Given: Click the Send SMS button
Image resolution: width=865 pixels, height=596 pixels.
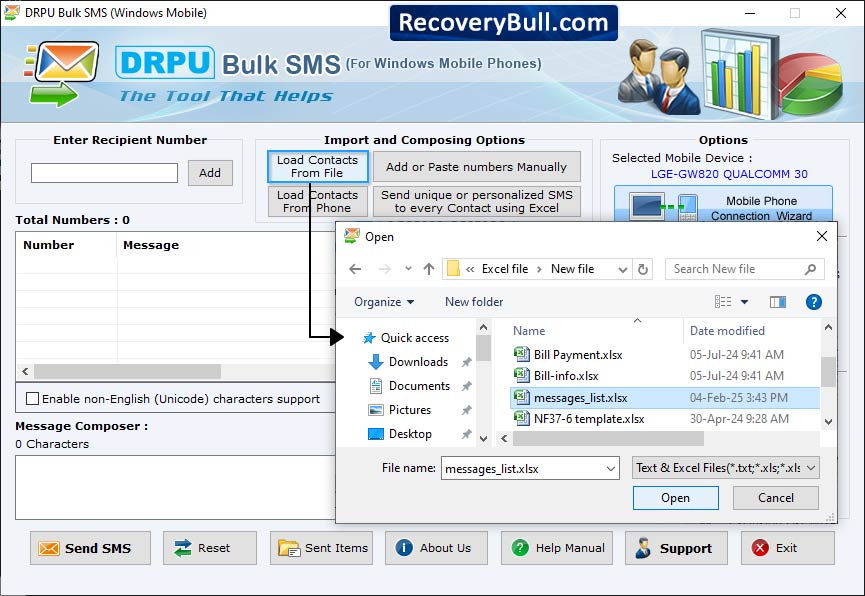Looking at the screenshot, I should [x=90, y=548].
